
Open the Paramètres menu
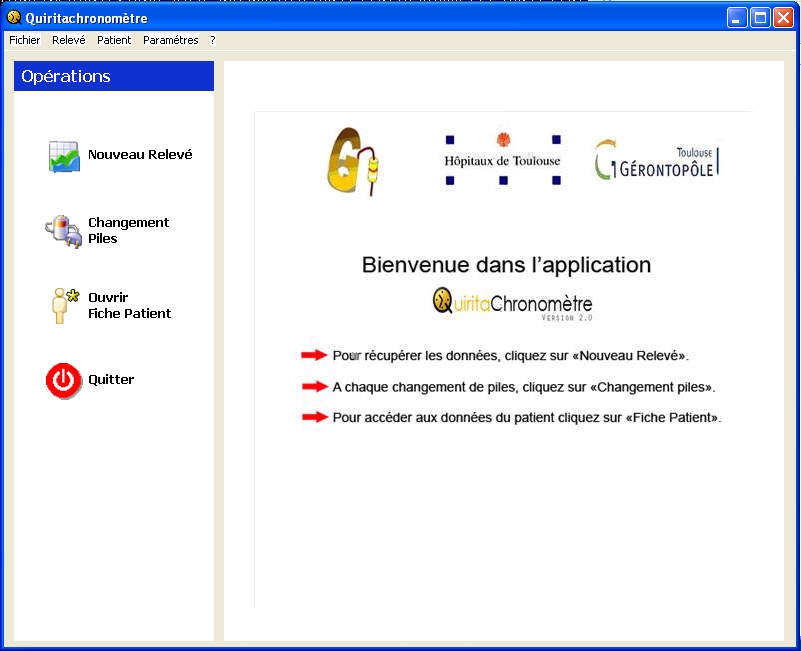(x=170, y=40)
